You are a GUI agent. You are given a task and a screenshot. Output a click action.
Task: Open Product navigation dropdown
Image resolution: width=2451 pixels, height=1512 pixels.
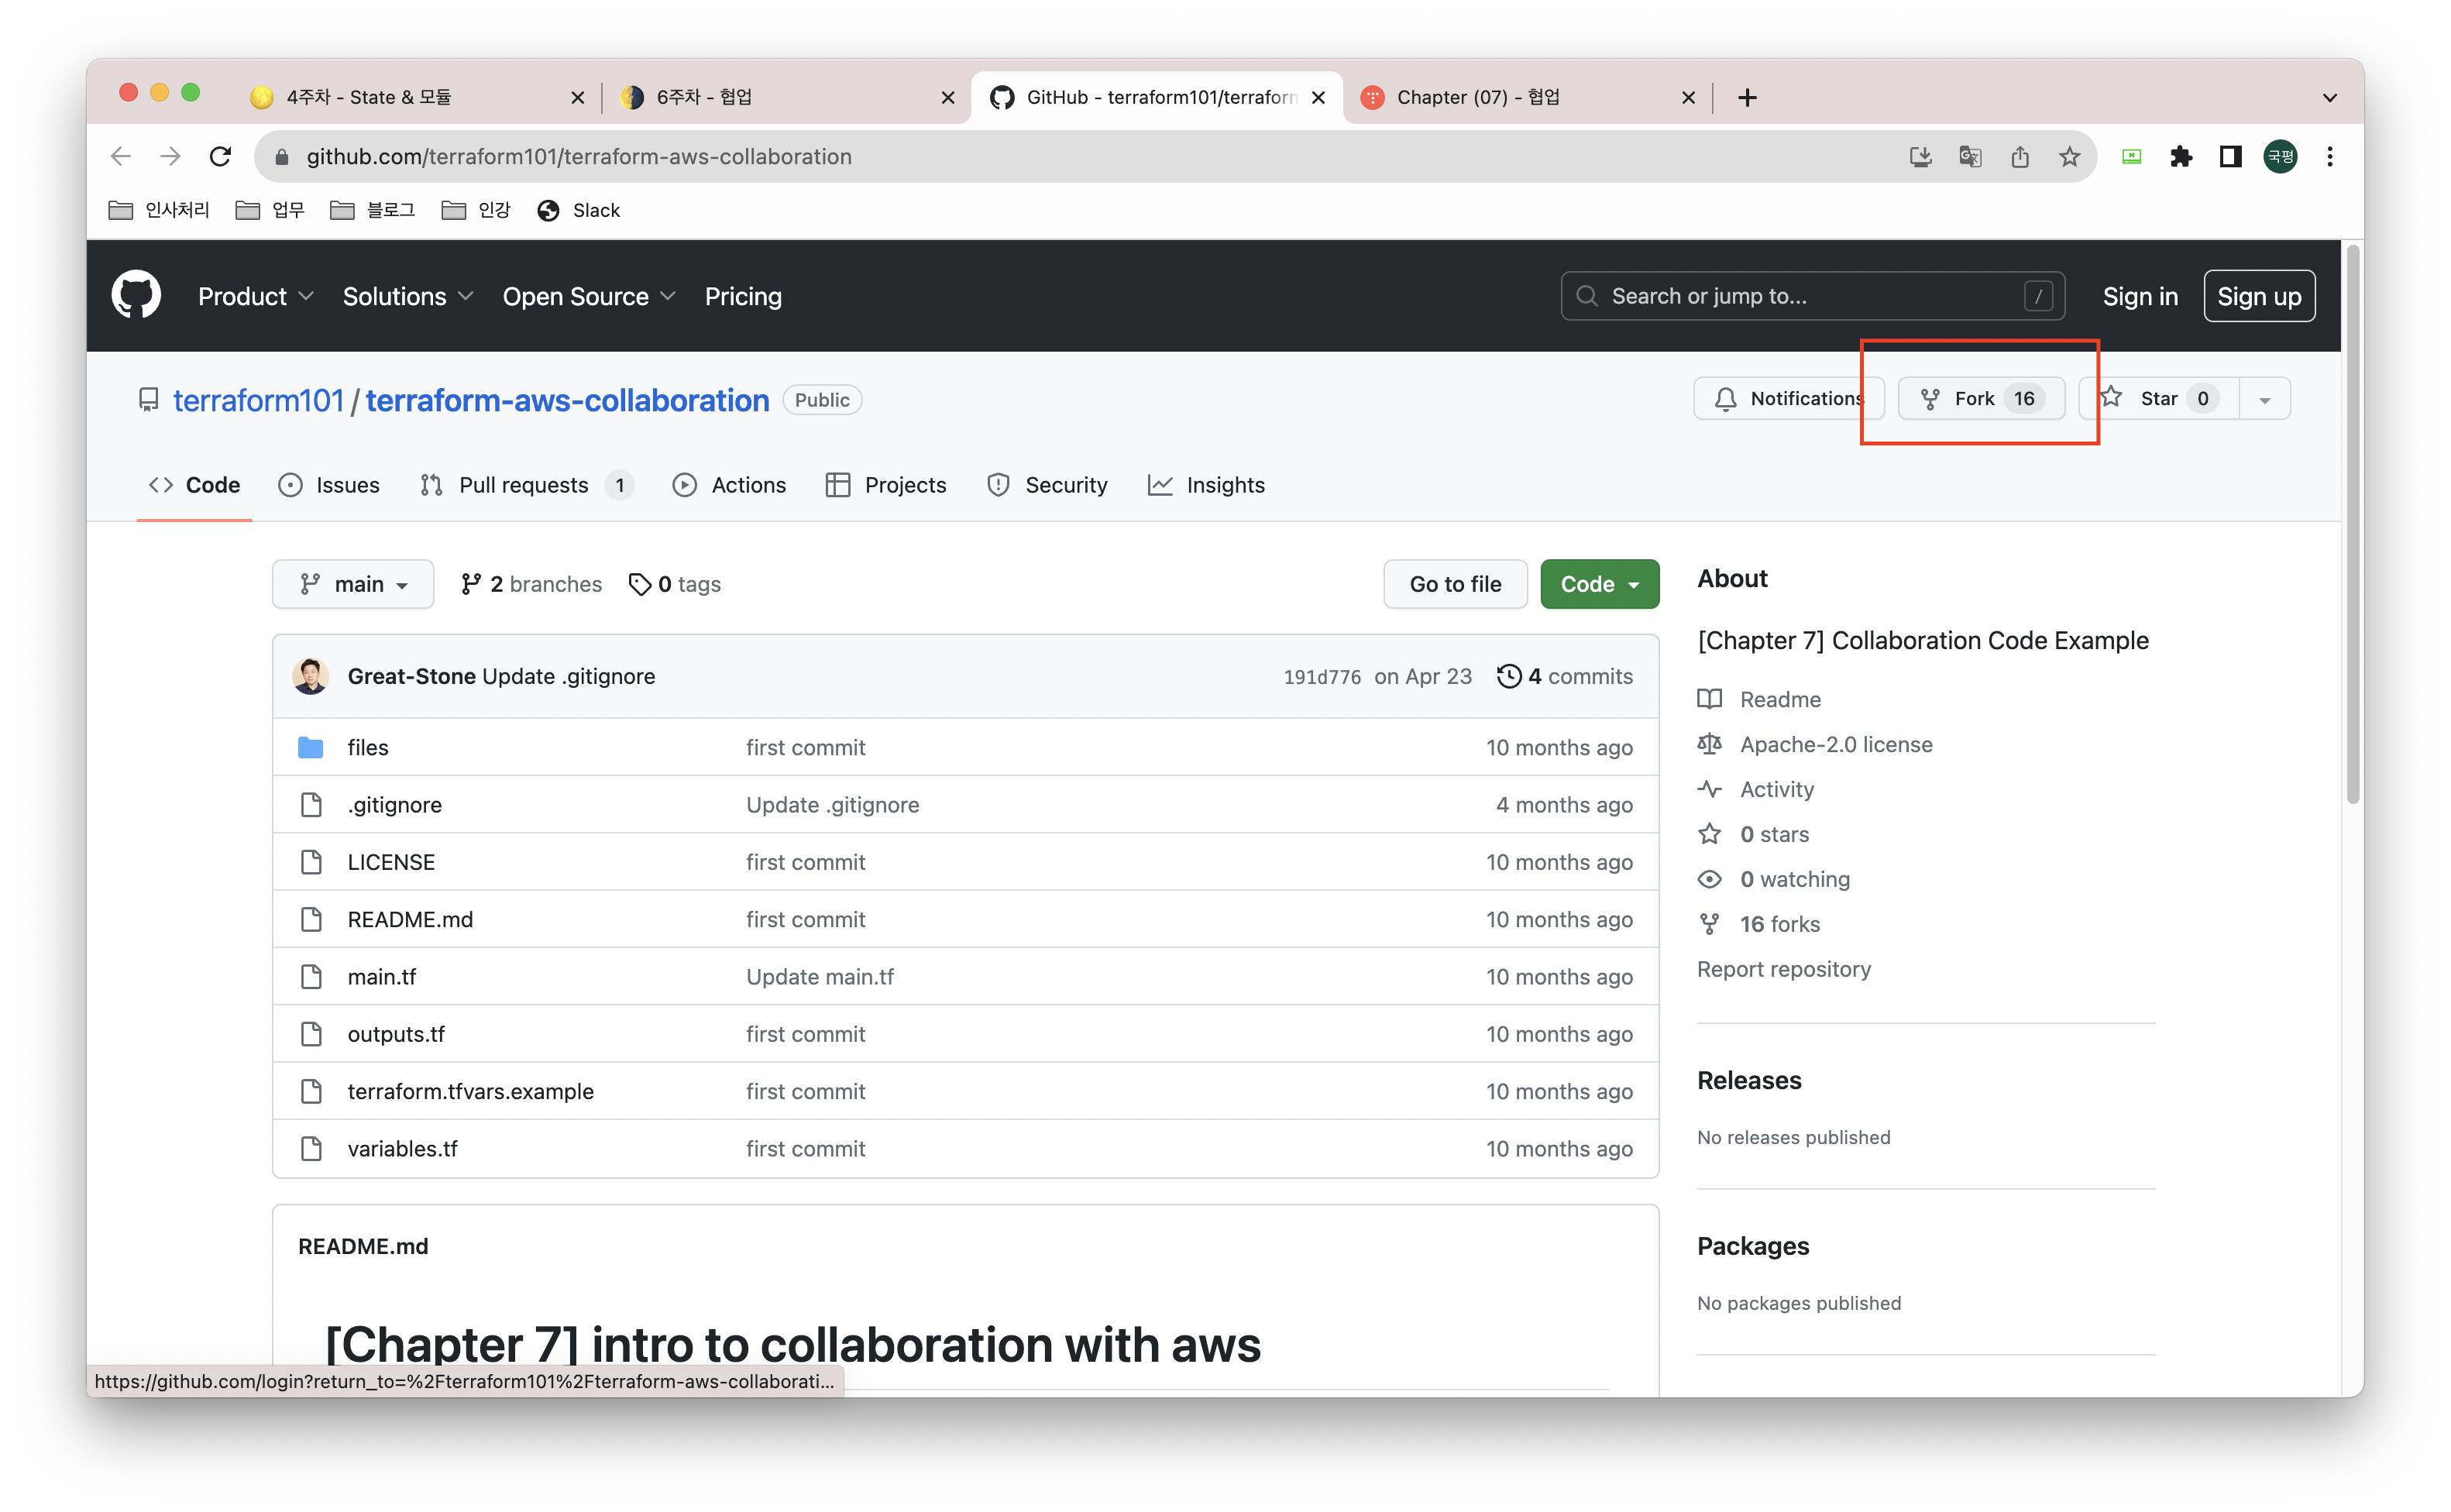(256, 296)
